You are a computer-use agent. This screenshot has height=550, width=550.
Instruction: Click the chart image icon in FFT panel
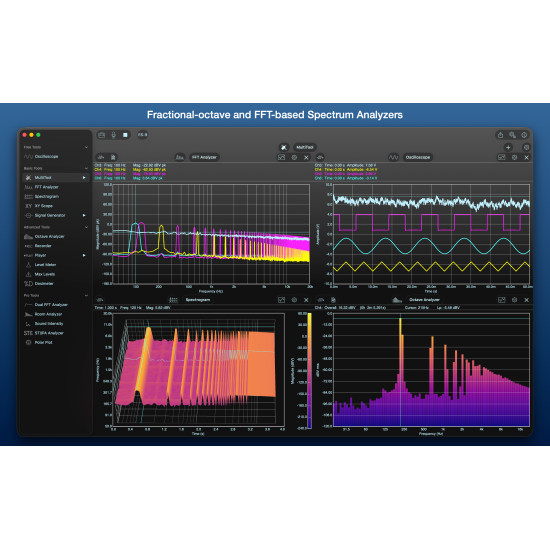coord(282,157)
